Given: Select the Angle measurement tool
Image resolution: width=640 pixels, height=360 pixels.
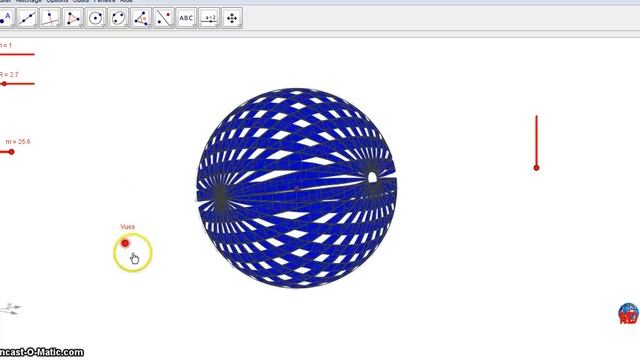Looking at the screenshot, I should (141, 18).
